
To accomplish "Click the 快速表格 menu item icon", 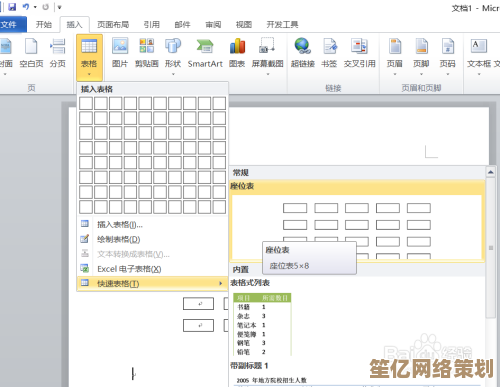I will (x=85, y=283).
